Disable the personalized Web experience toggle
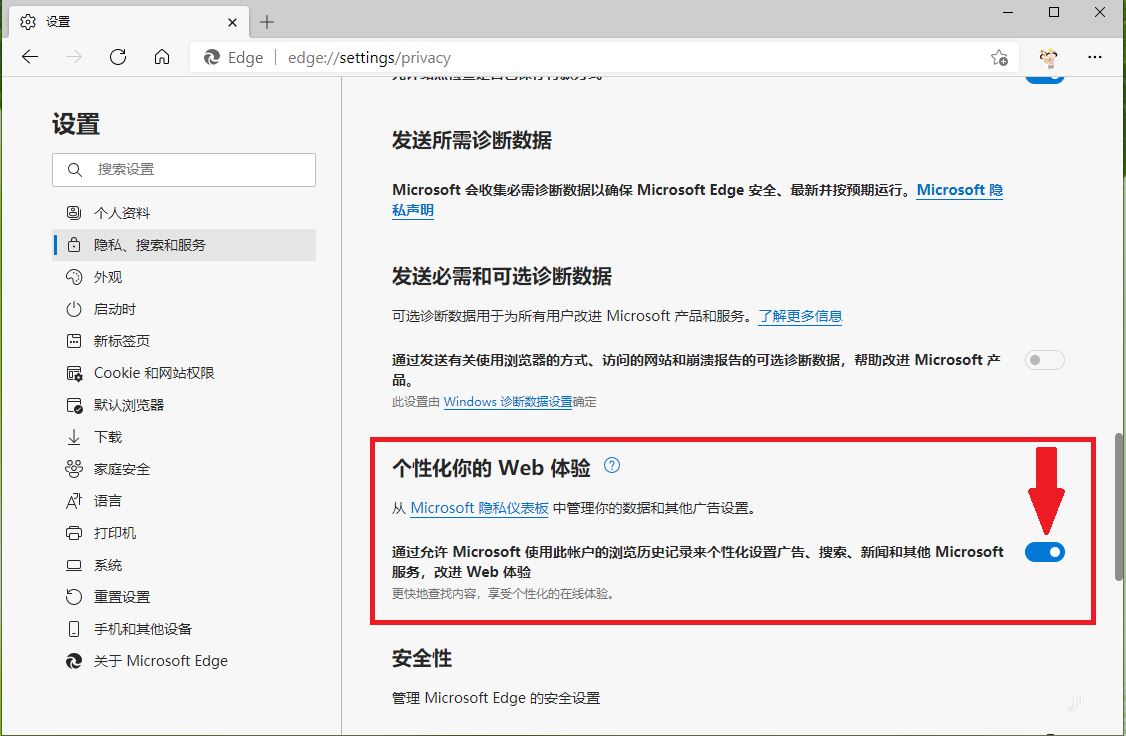1126x736 pixels. [x=1044, y=551]
